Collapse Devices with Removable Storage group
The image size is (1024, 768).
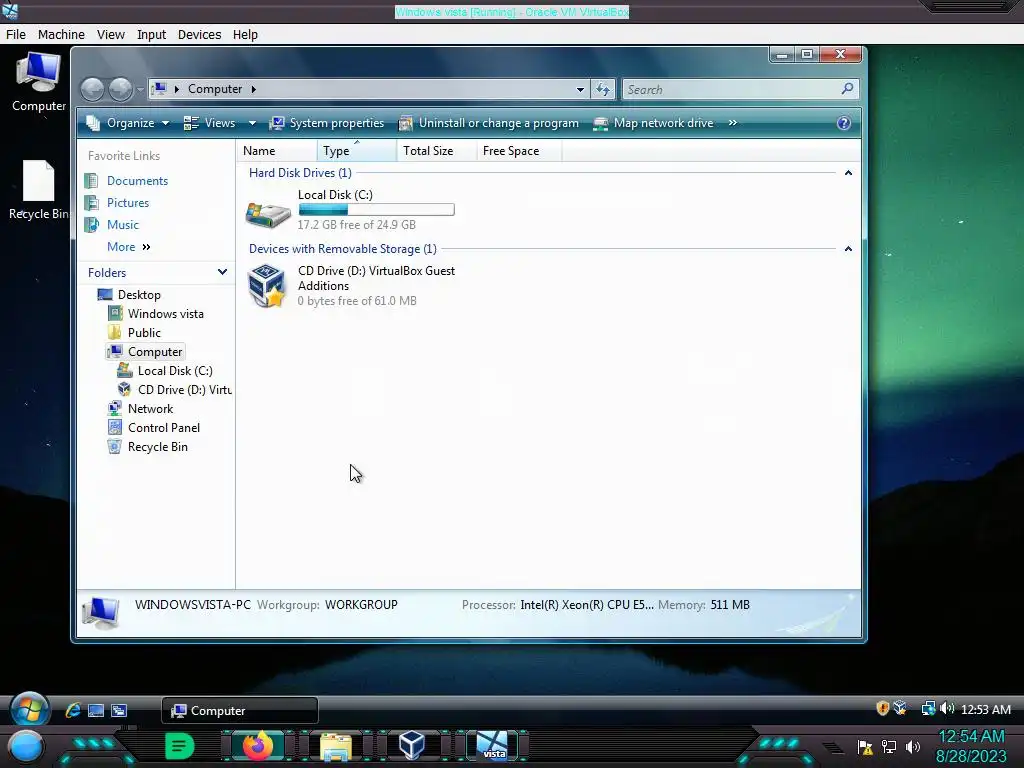click(x=848, y=249)
